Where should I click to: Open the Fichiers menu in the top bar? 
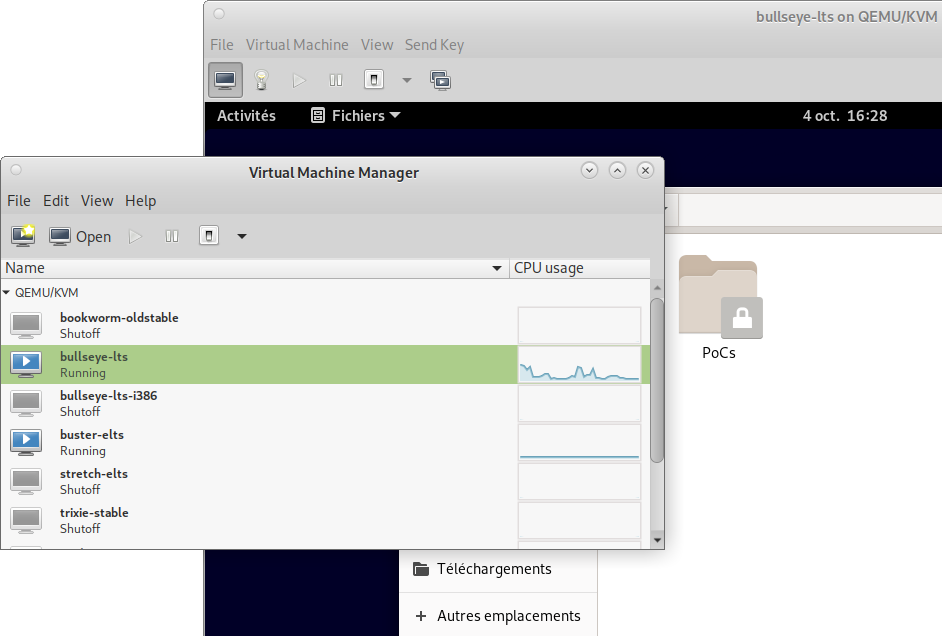354,115
